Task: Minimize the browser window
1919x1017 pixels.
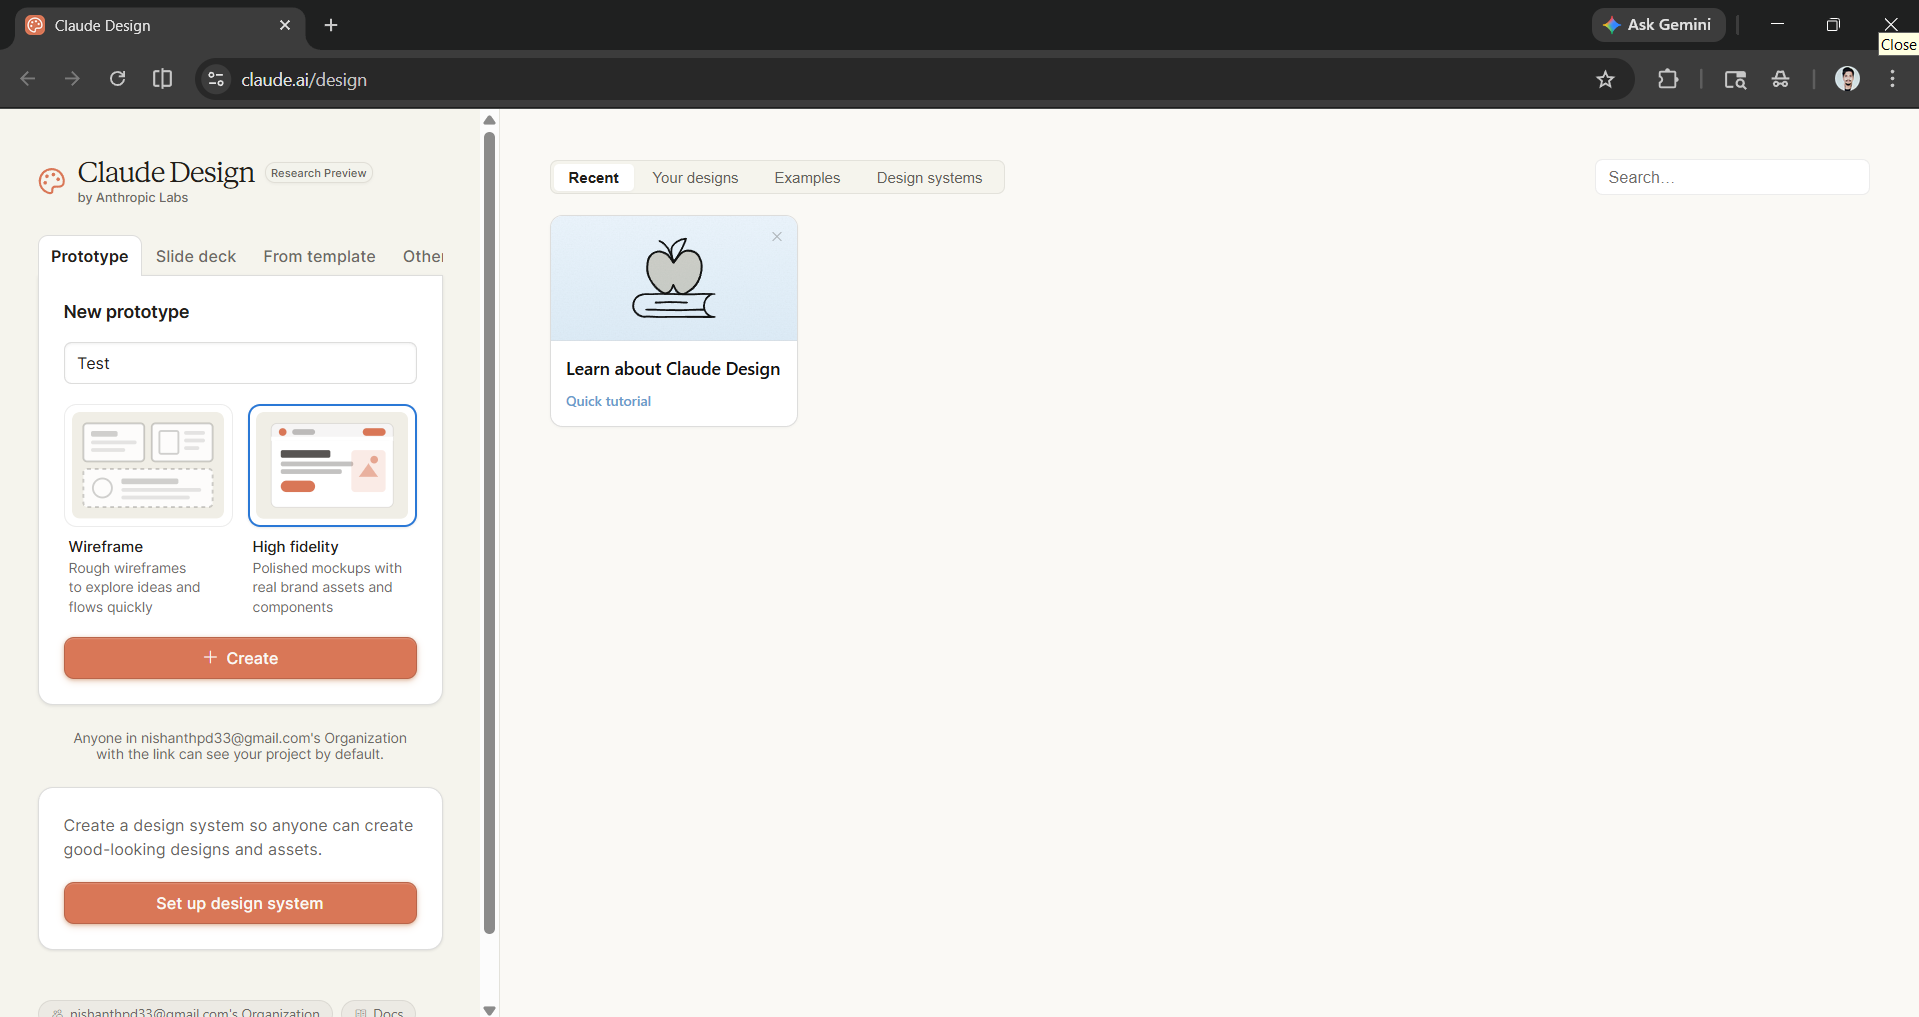Action: pos(1777,25)
